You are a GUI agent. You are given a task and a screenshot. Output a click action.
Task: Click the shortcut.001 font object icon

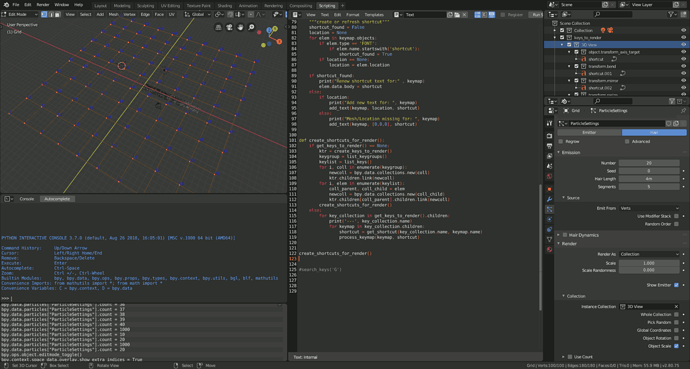[584, 73]
